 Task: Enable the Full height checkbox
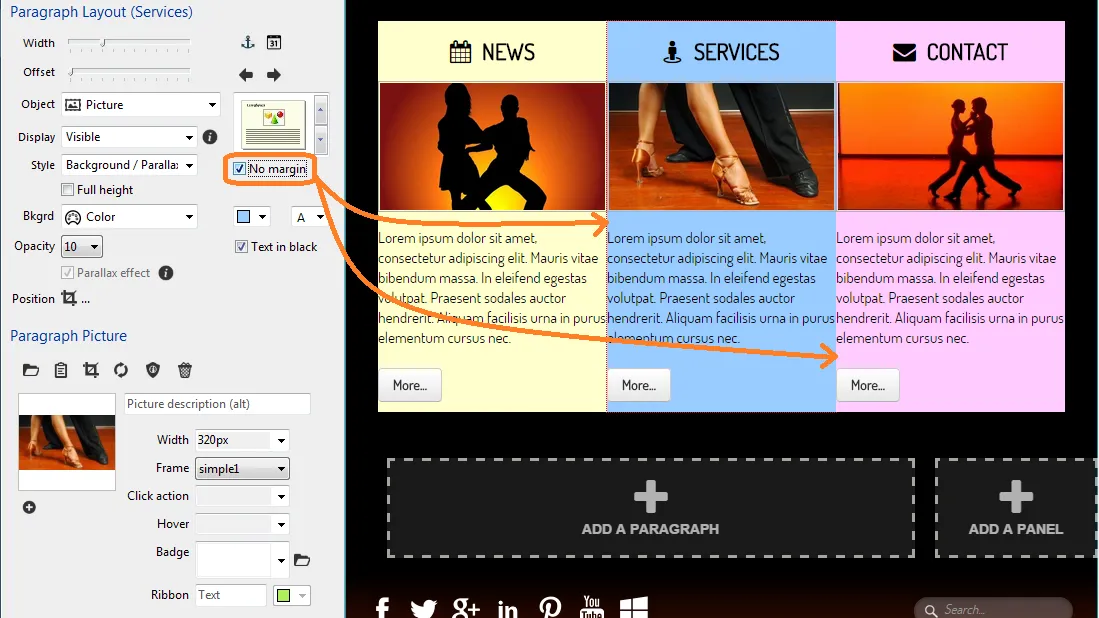point(68,190)
